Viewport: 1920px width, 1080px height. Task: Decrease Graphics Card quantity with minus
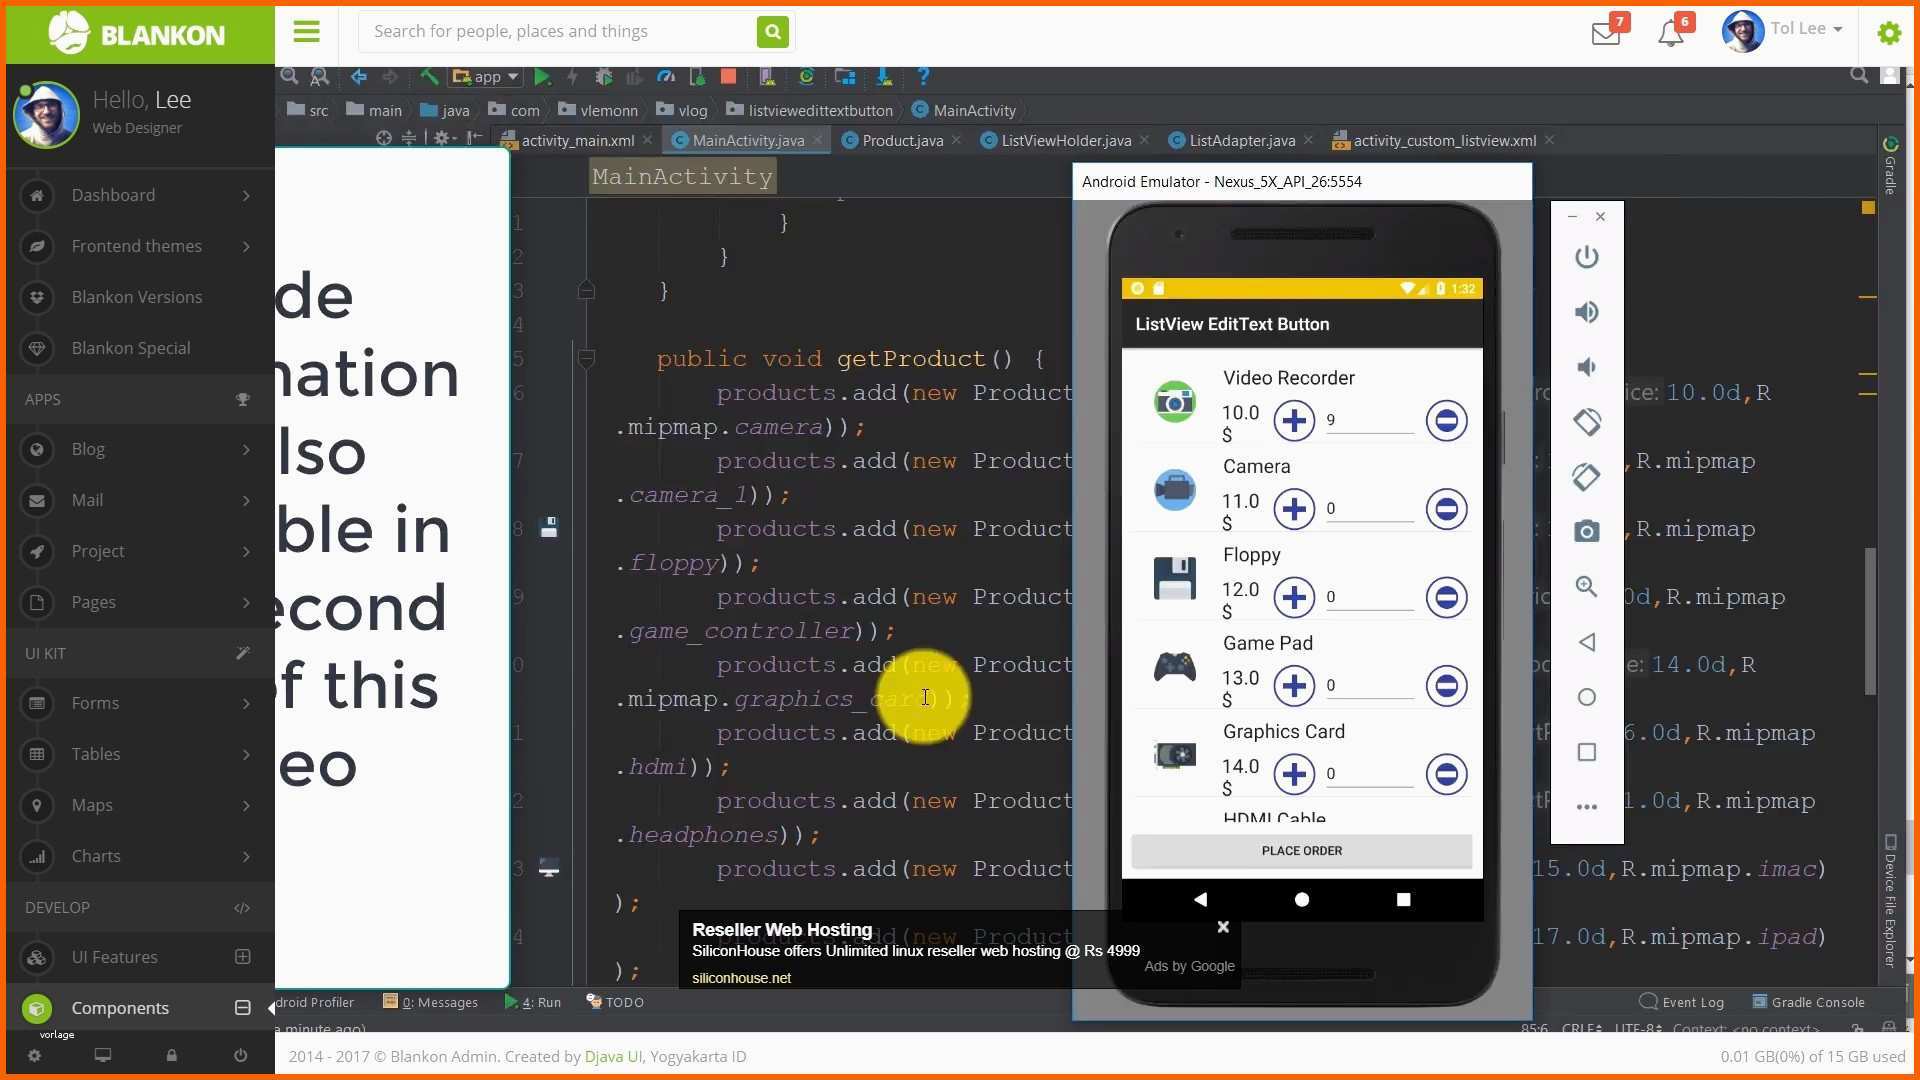(x=1446, y=774)
